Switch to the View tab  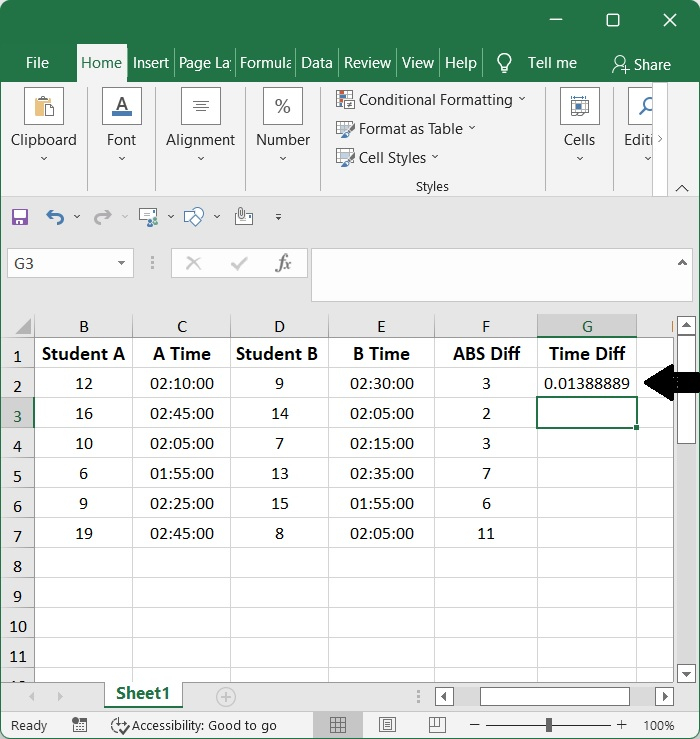(418, 63)
